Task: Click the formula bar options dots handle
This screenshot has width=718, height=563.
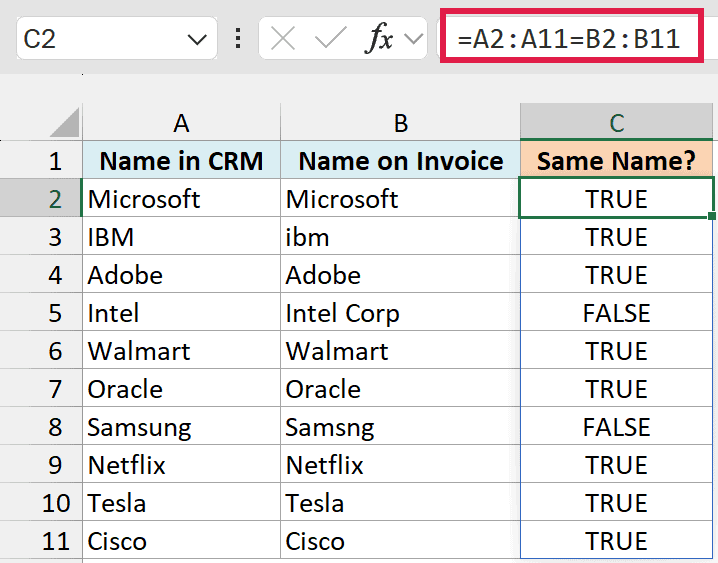Action: [238, 38]
